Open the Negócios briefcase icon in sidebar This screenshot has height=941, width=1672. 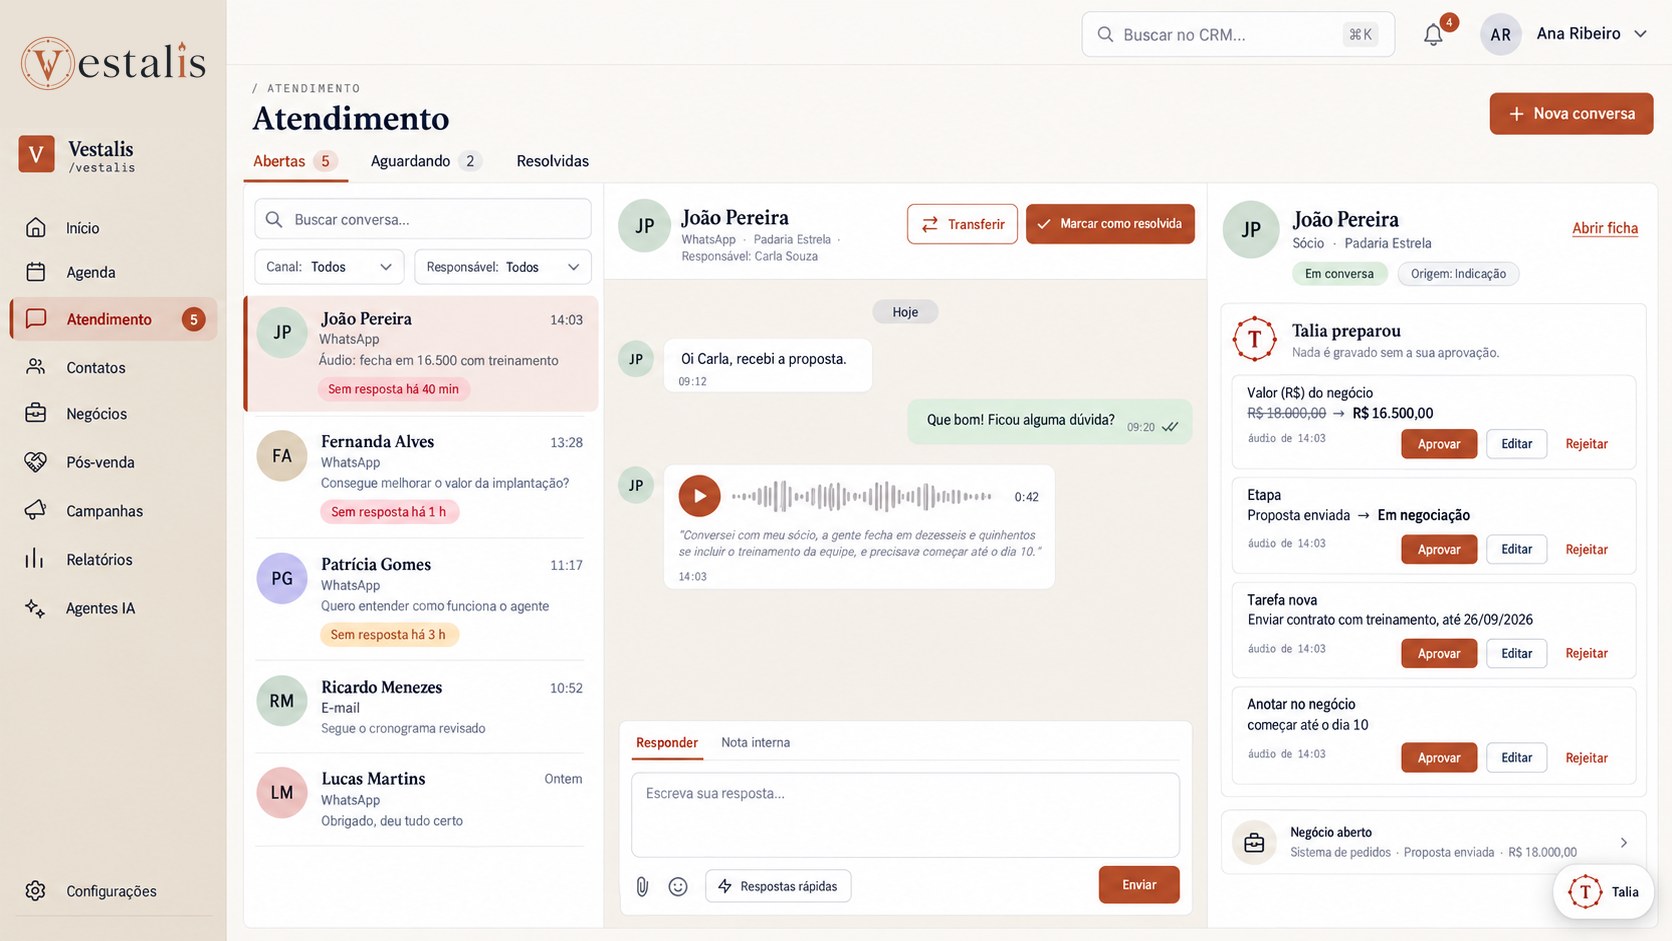pyautogui.click(x=36, y=413)
